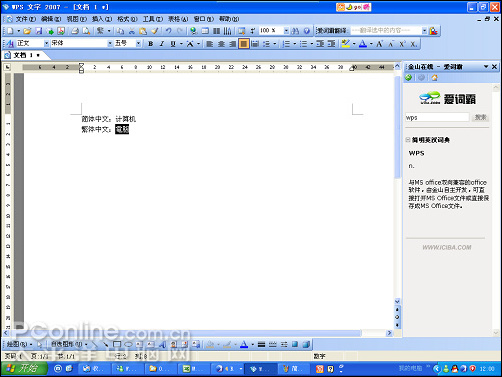Click the WWW.ICIBA.COM link
The image size is (502, 377).
pyautogui.click(x=447, y=247)
